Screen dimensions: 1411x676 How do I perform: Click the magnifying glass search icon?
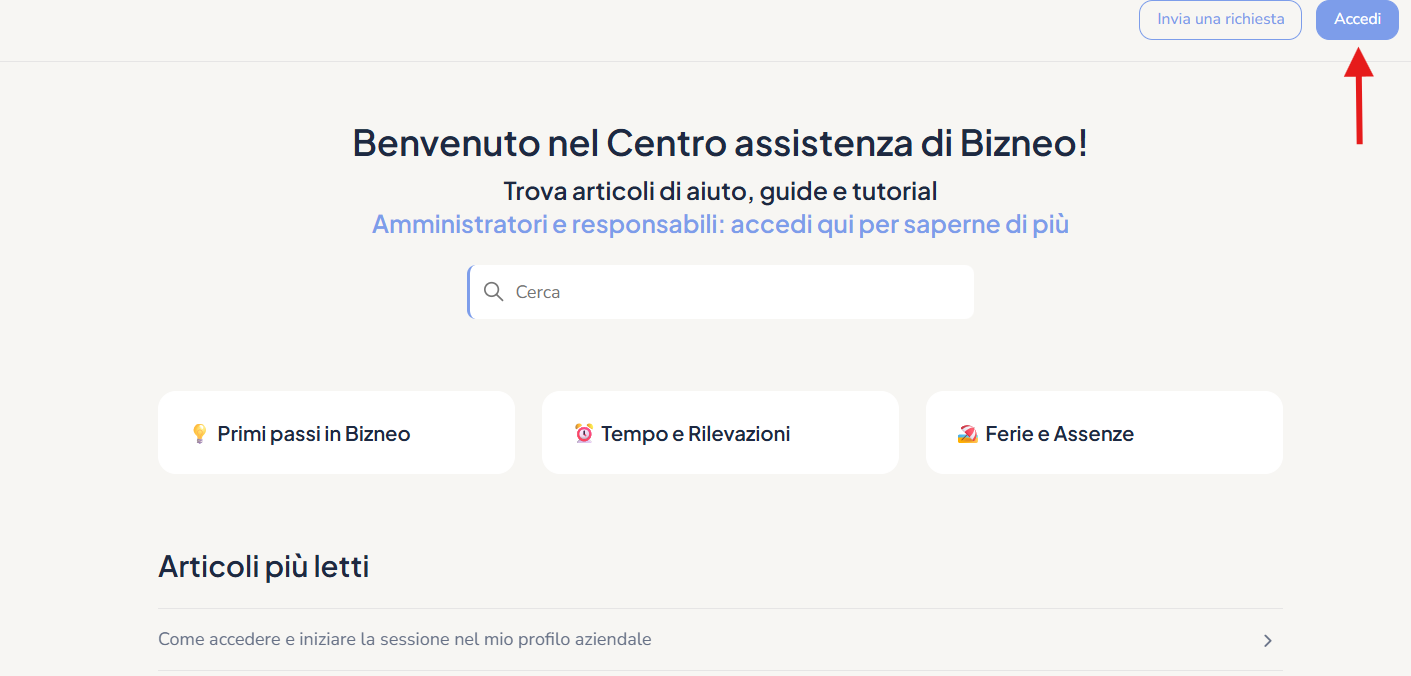(x=493, y=292)
